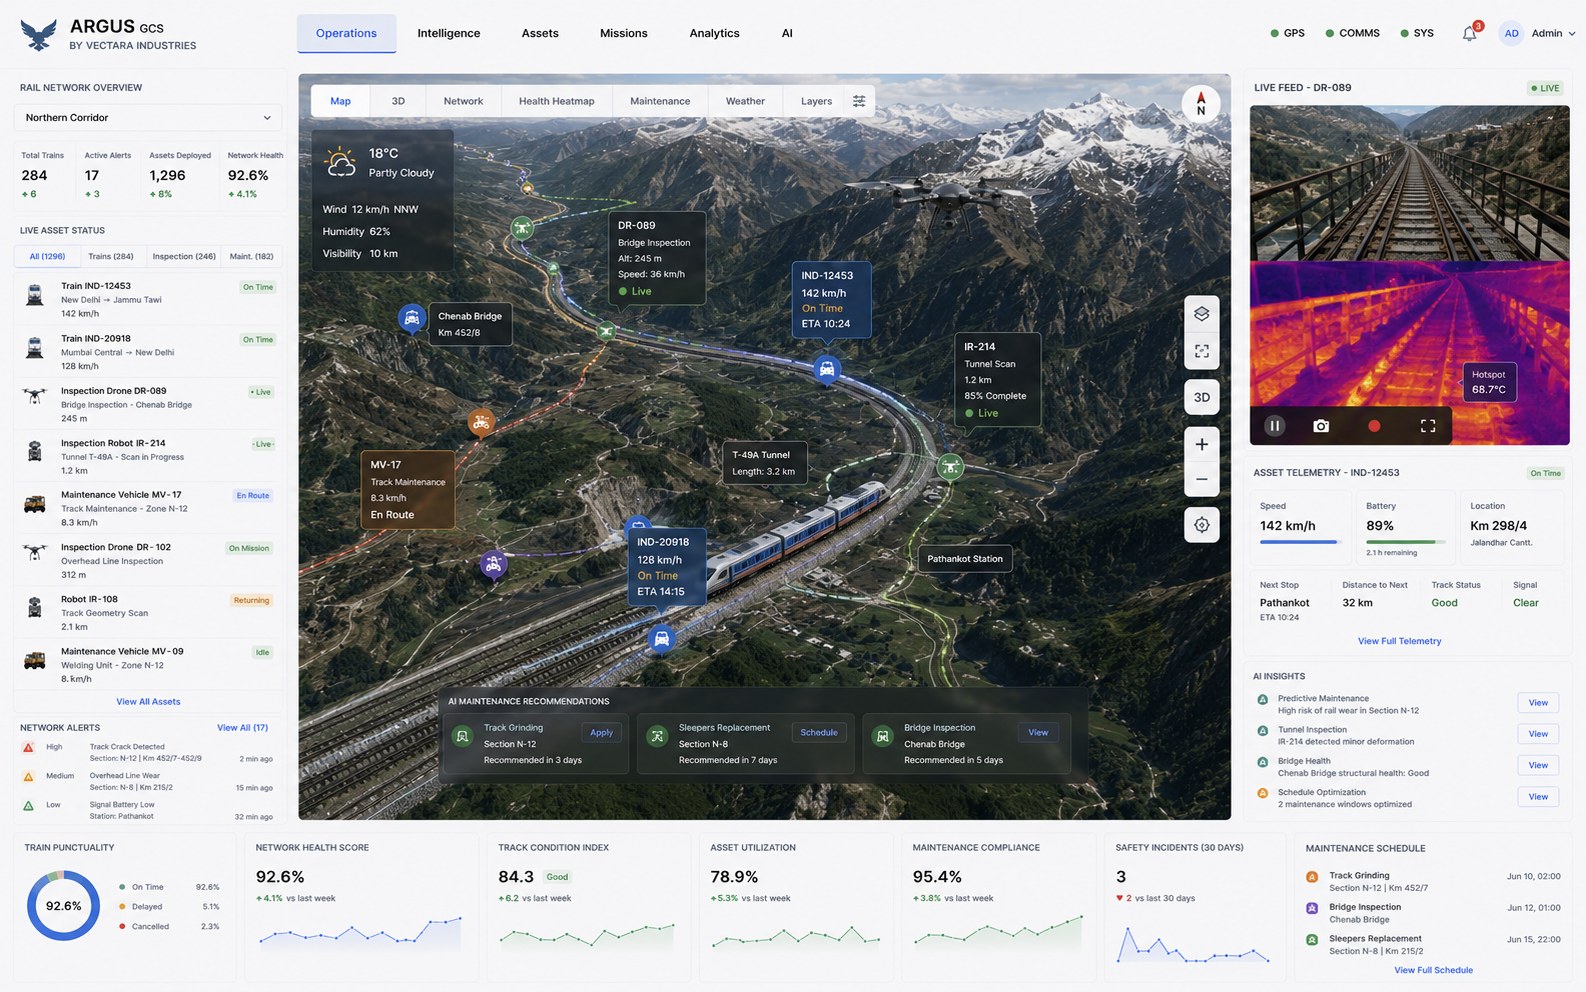Image resolution: width=1586 pixels, height=992 pixels.
Task: Take a snapshot with the camera icon
Action: [1321, 426]
